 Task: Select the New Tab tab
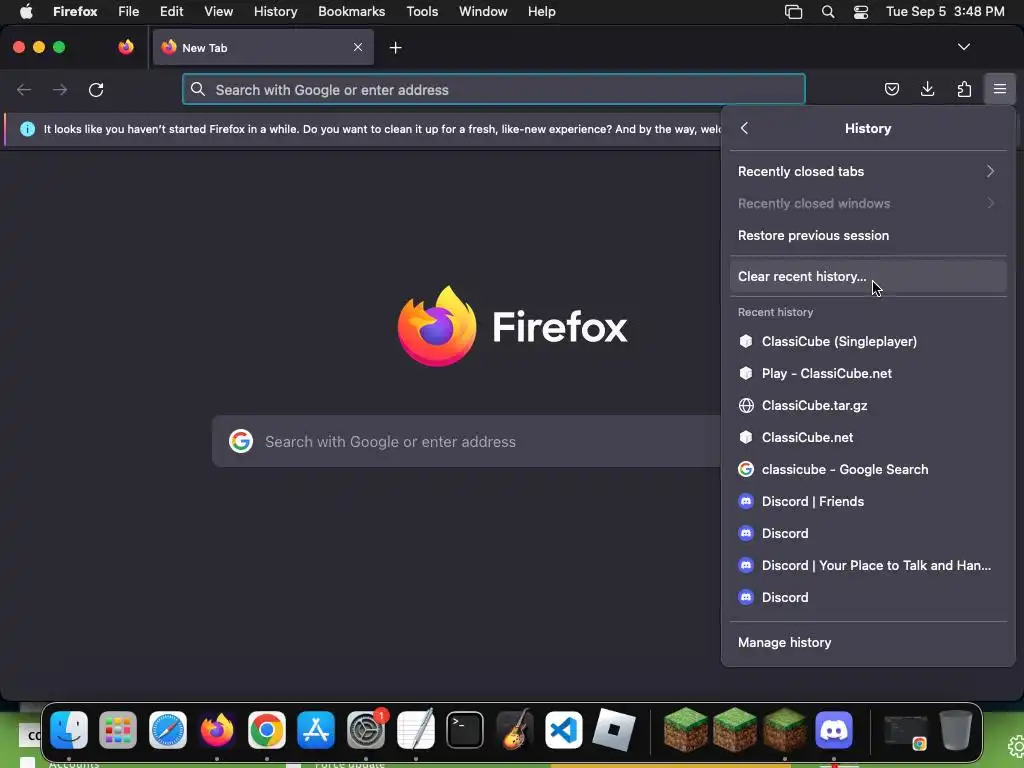(263, 47)
